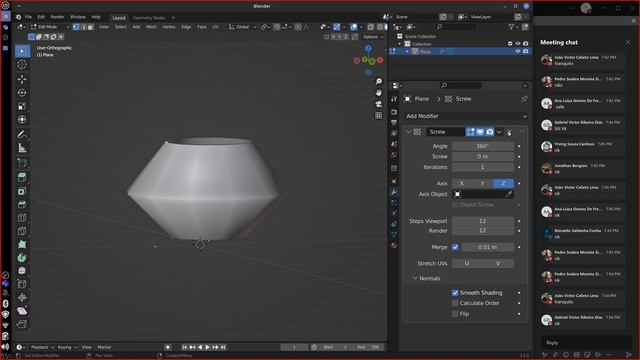Click Stretch UVs V button
The image size is (640, 360).
click(498, 264)
